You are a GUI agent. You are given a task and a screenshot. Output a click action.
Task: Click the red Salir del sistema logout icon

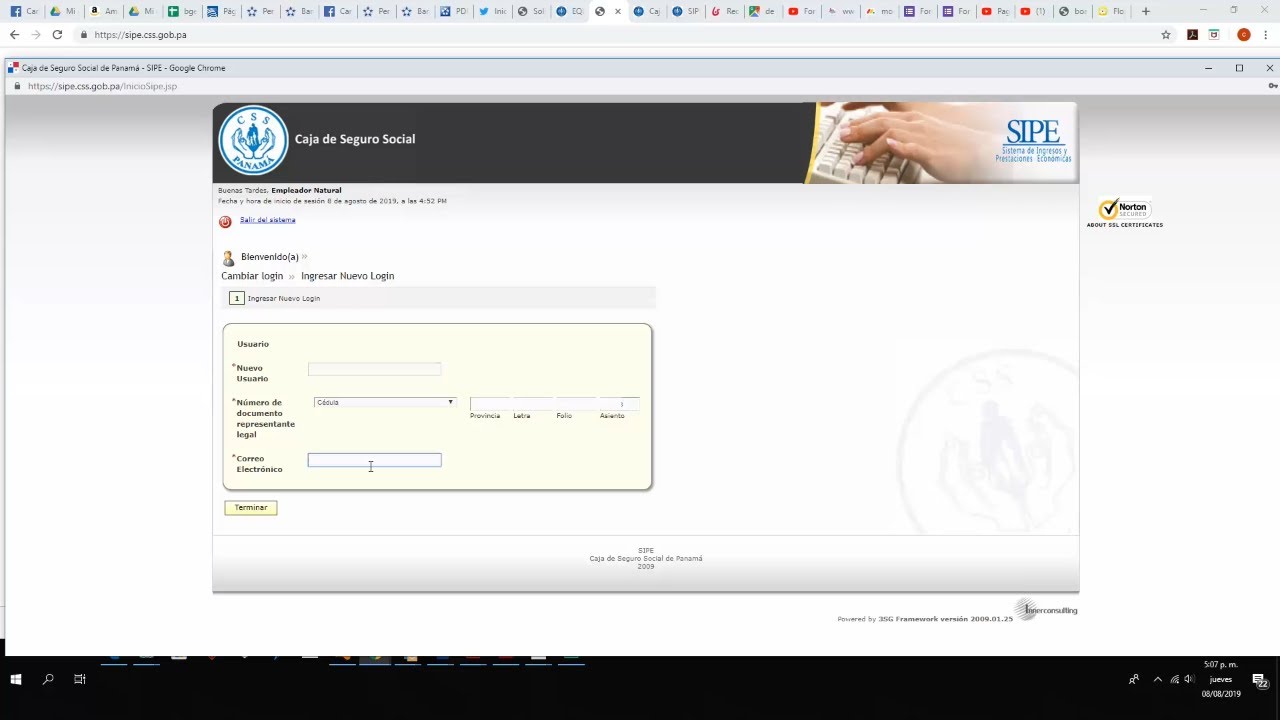225,222
